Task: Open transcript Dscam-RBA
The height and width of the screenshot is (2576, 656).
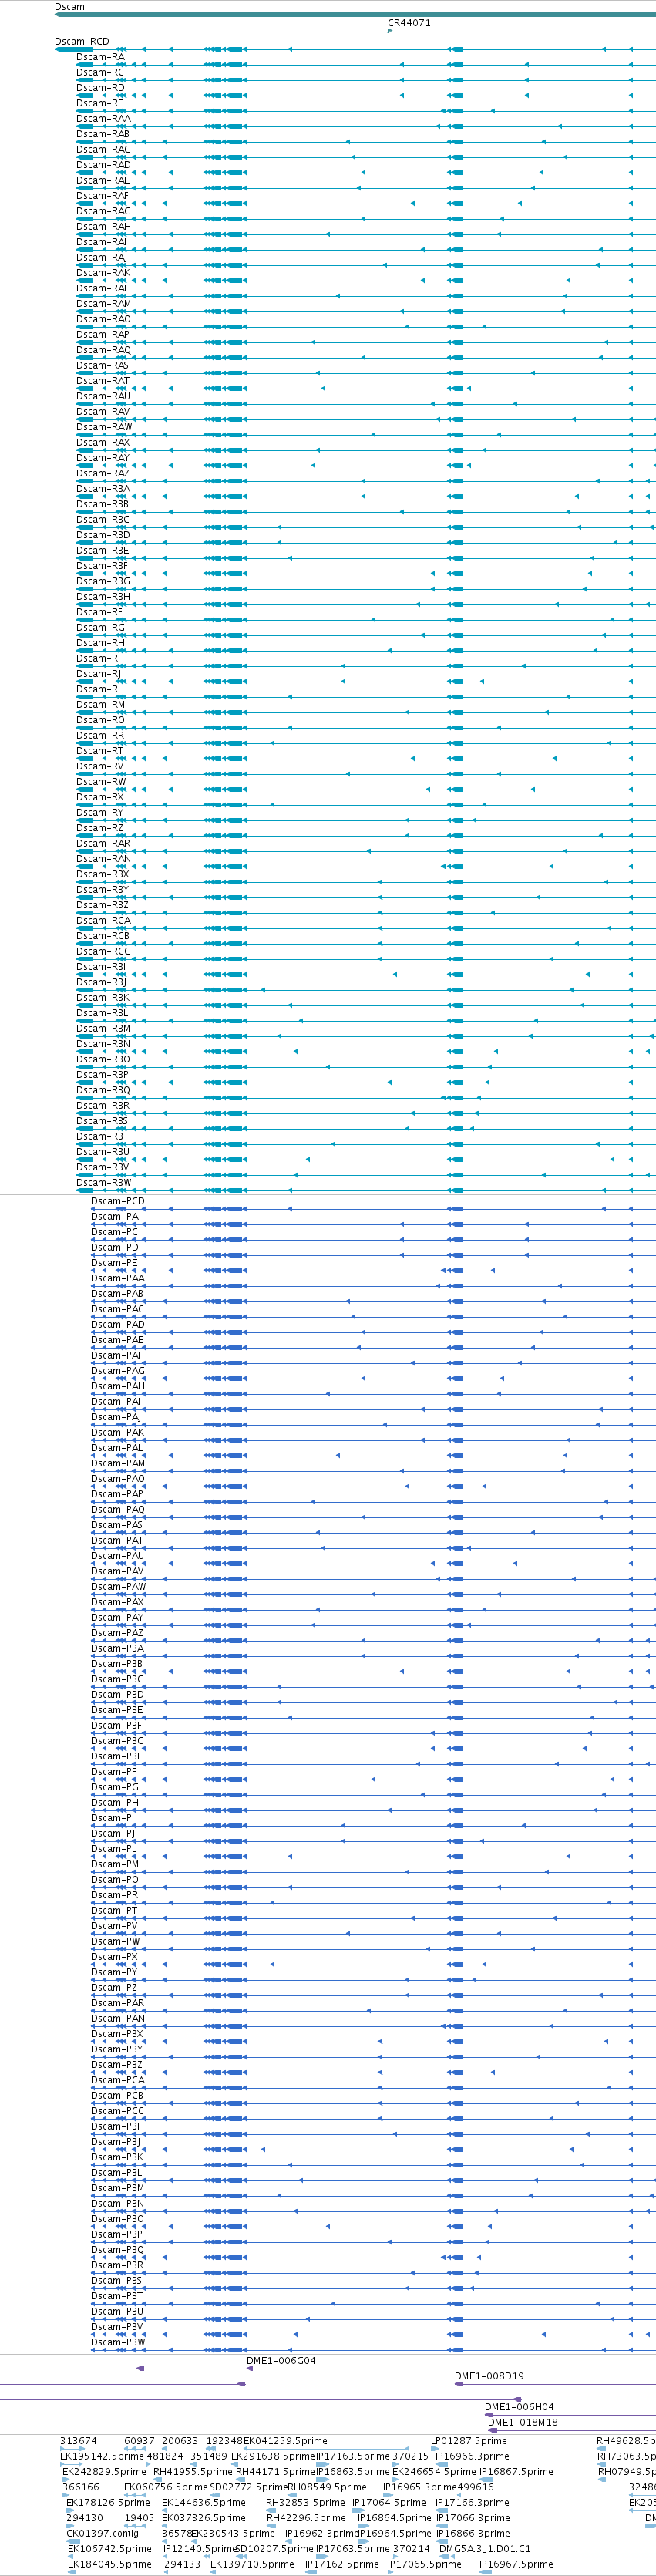Action: coord(103,489)
